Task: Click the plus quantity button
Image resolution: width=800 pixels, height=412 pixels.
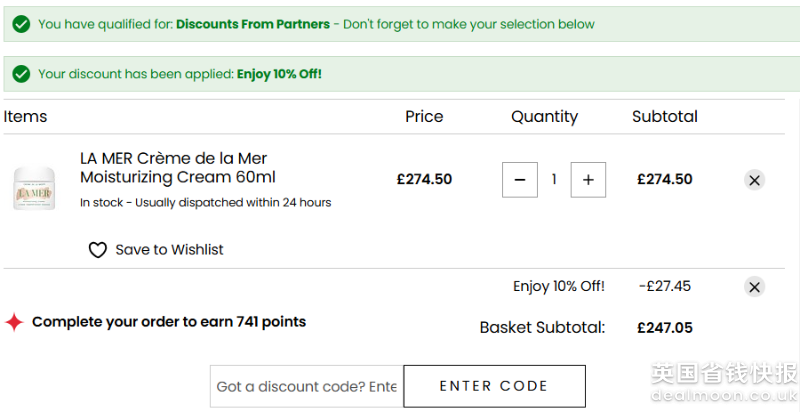Action: tap(588, 180)
